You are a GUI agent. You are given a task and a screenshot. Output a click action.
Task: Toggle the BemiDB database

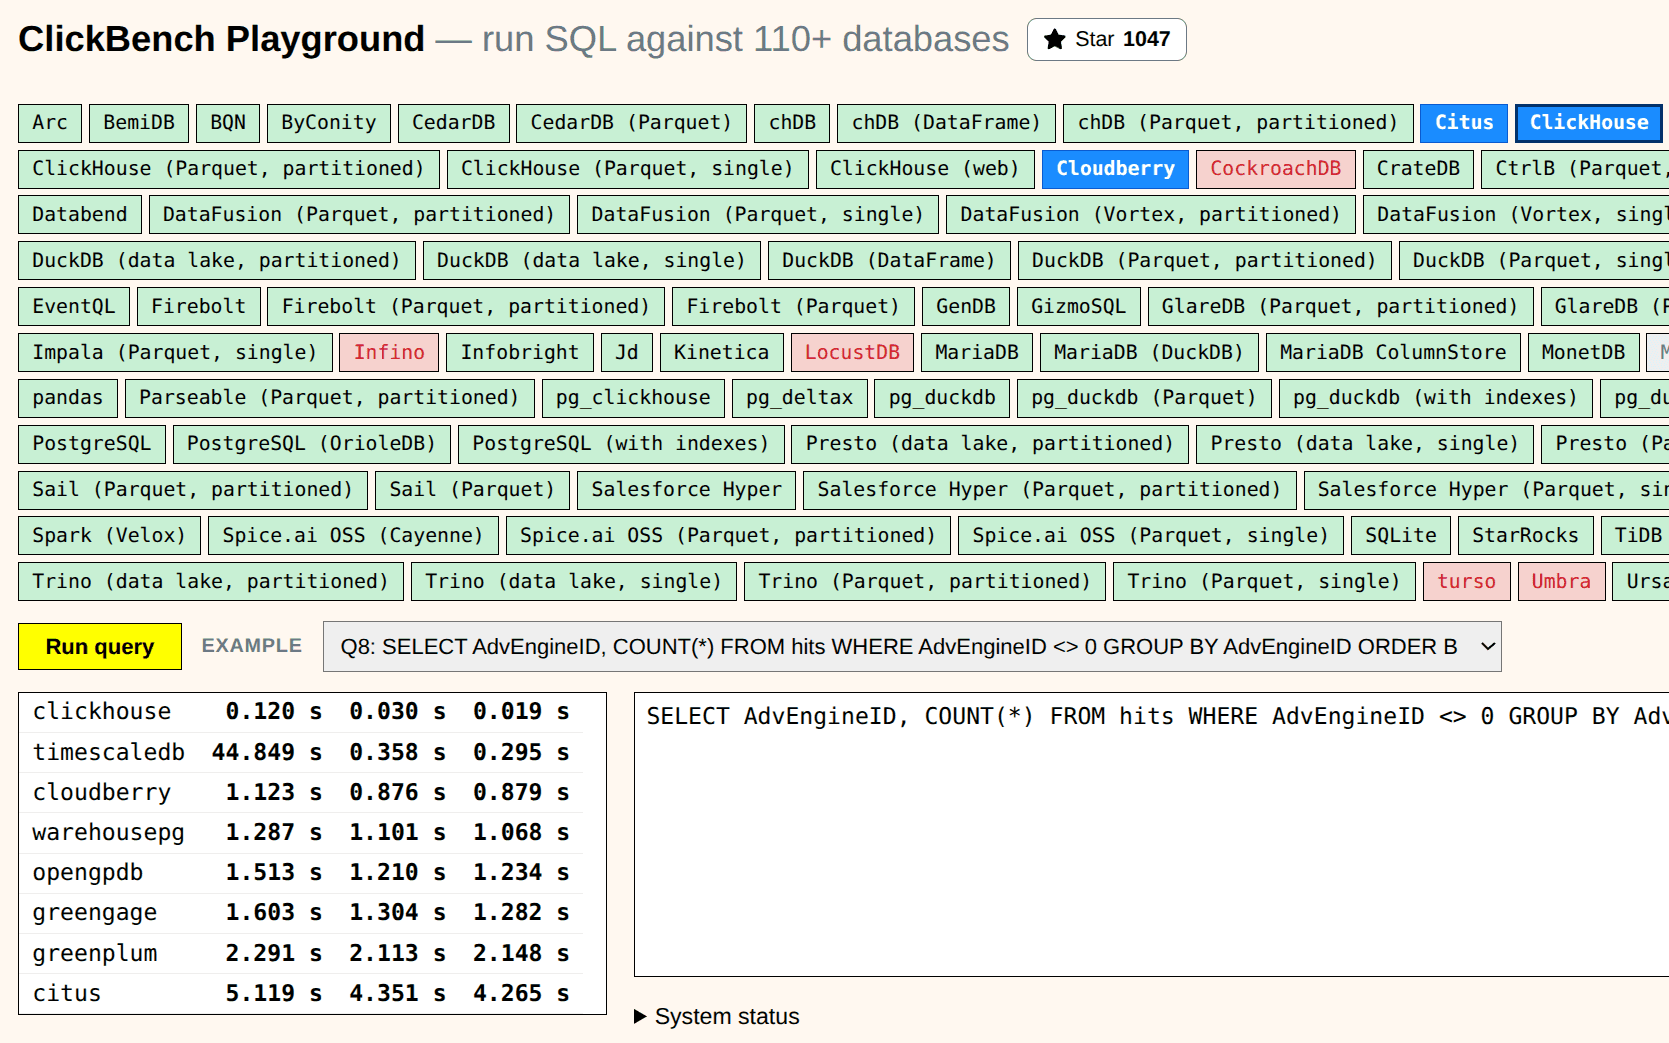point(139,122)
